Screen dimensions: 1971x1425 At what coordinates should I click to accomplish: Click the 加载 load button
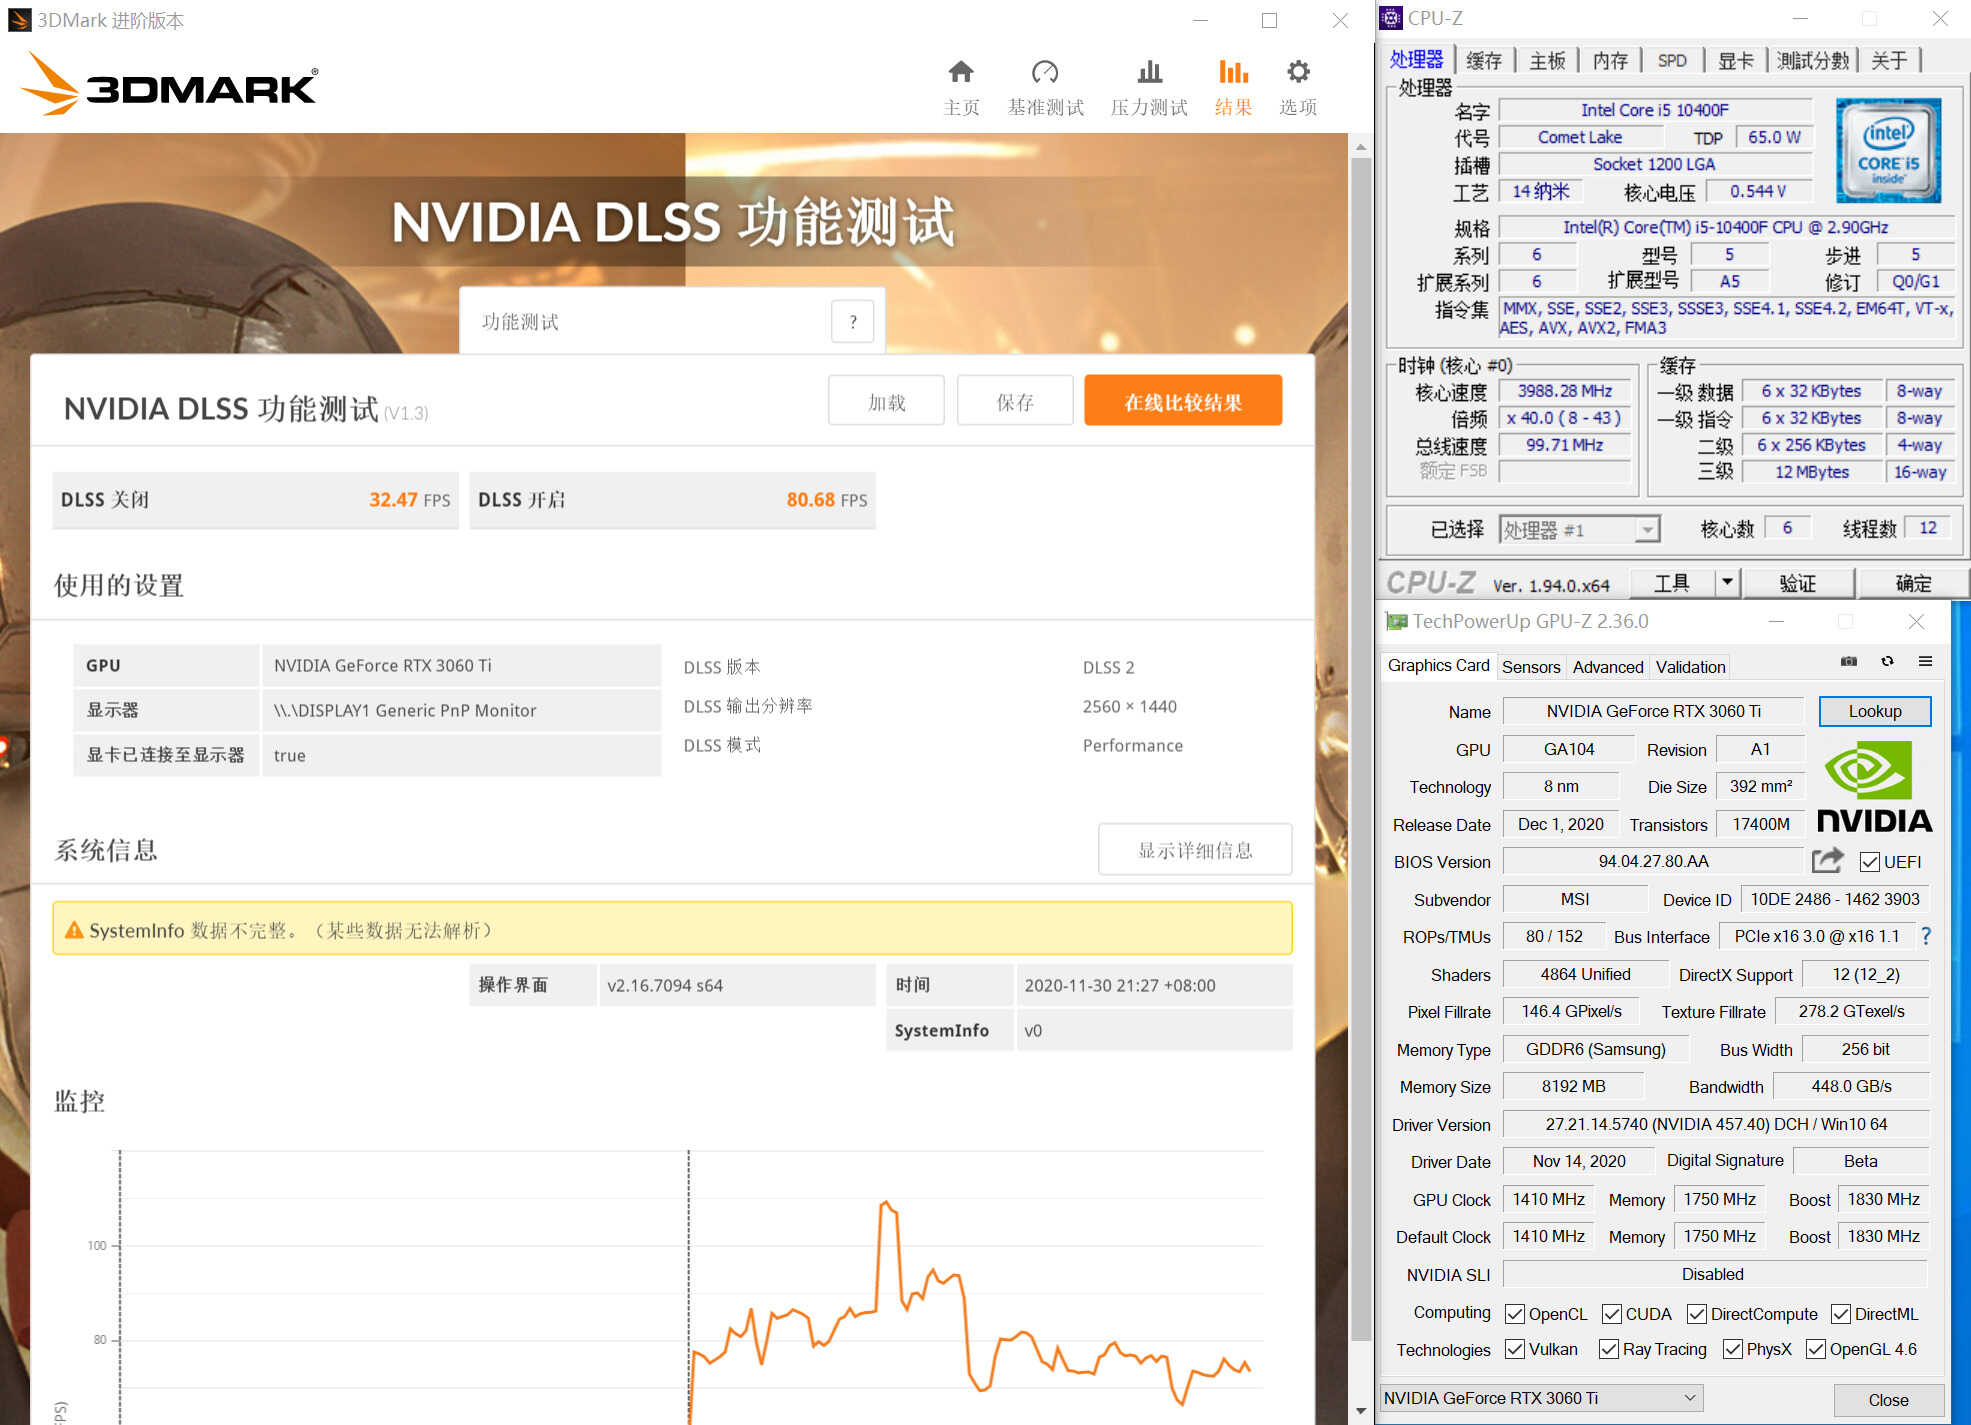pyautogui.click(x=886, y=401)
